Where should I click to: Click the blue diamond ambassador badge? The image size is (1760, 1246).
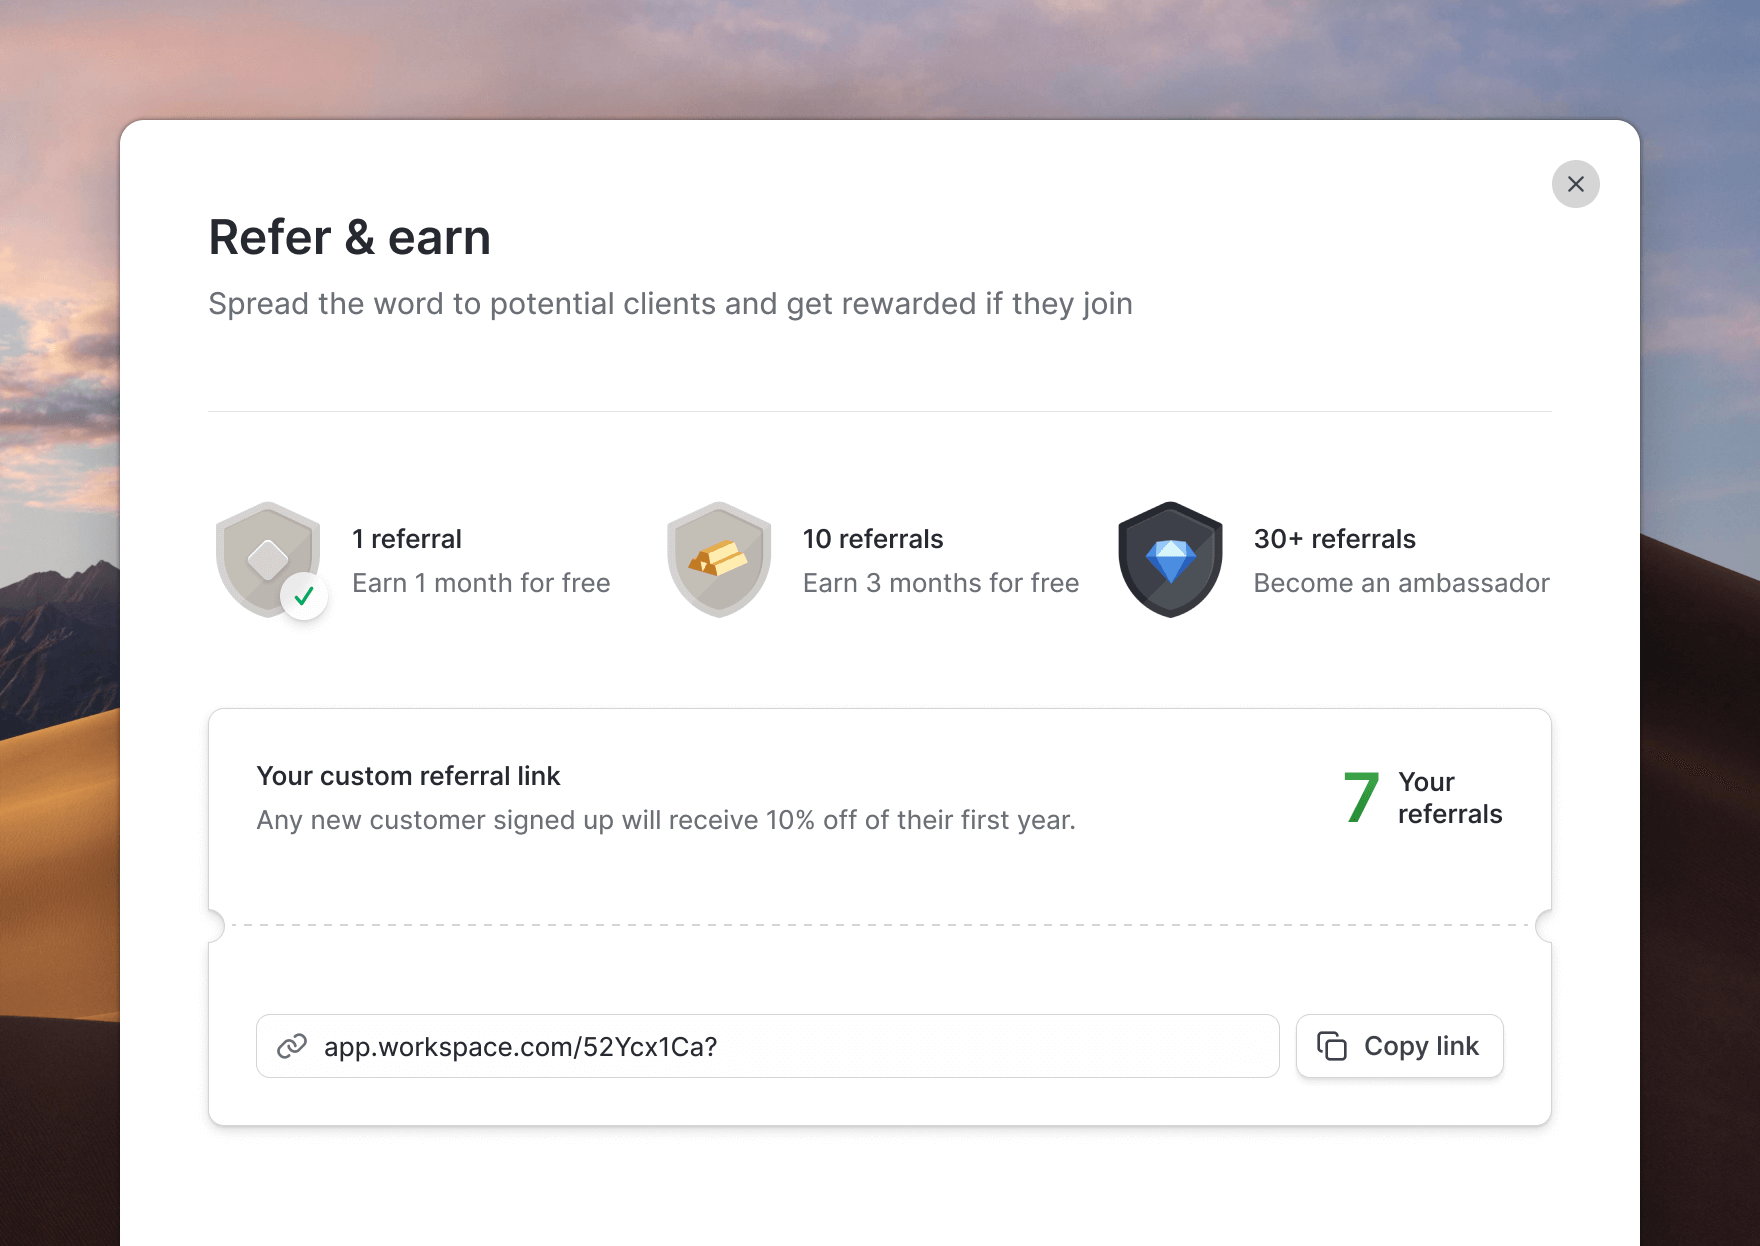[1170, 559]
